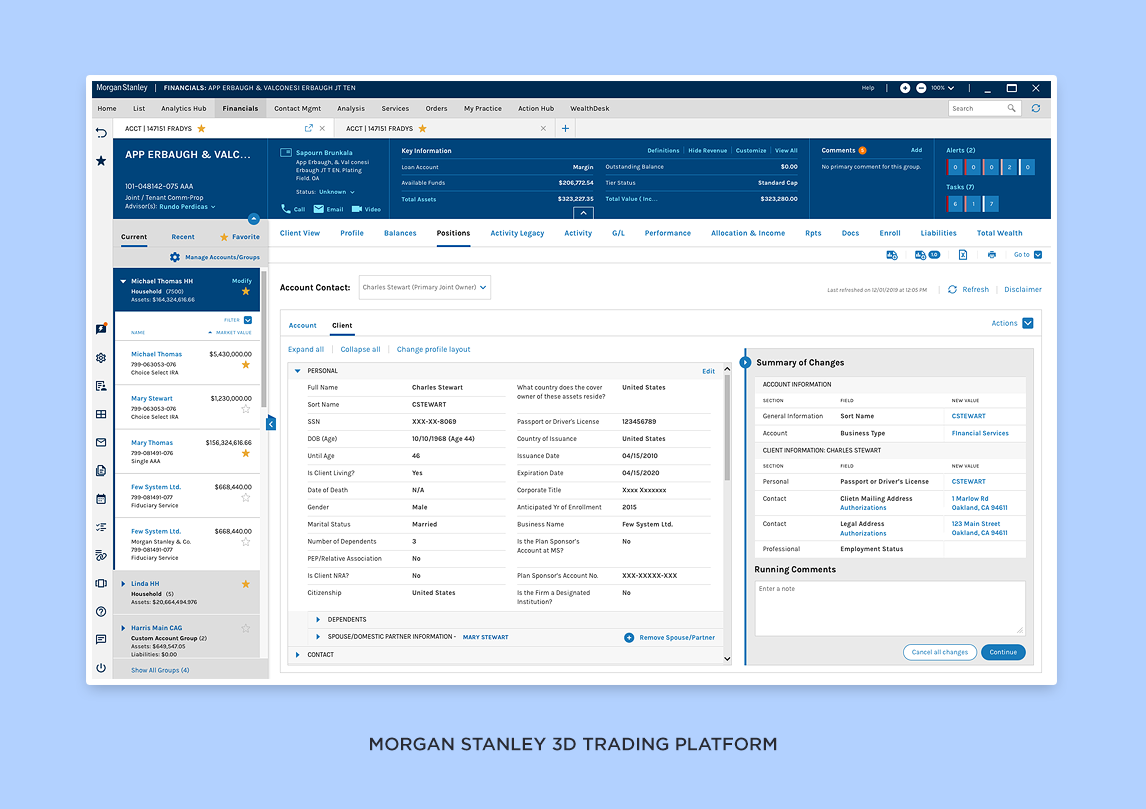Click the tasks box showing 7

click(x=991, y=204)
